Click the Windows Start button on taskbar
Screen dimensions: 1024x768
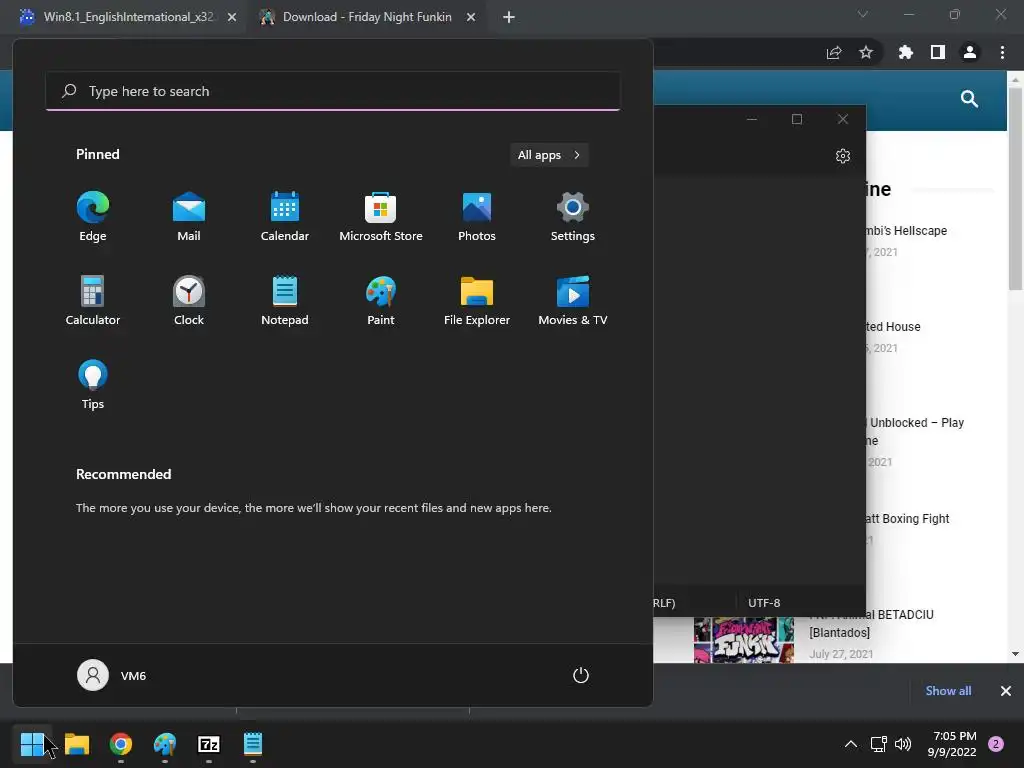(32, 744)
